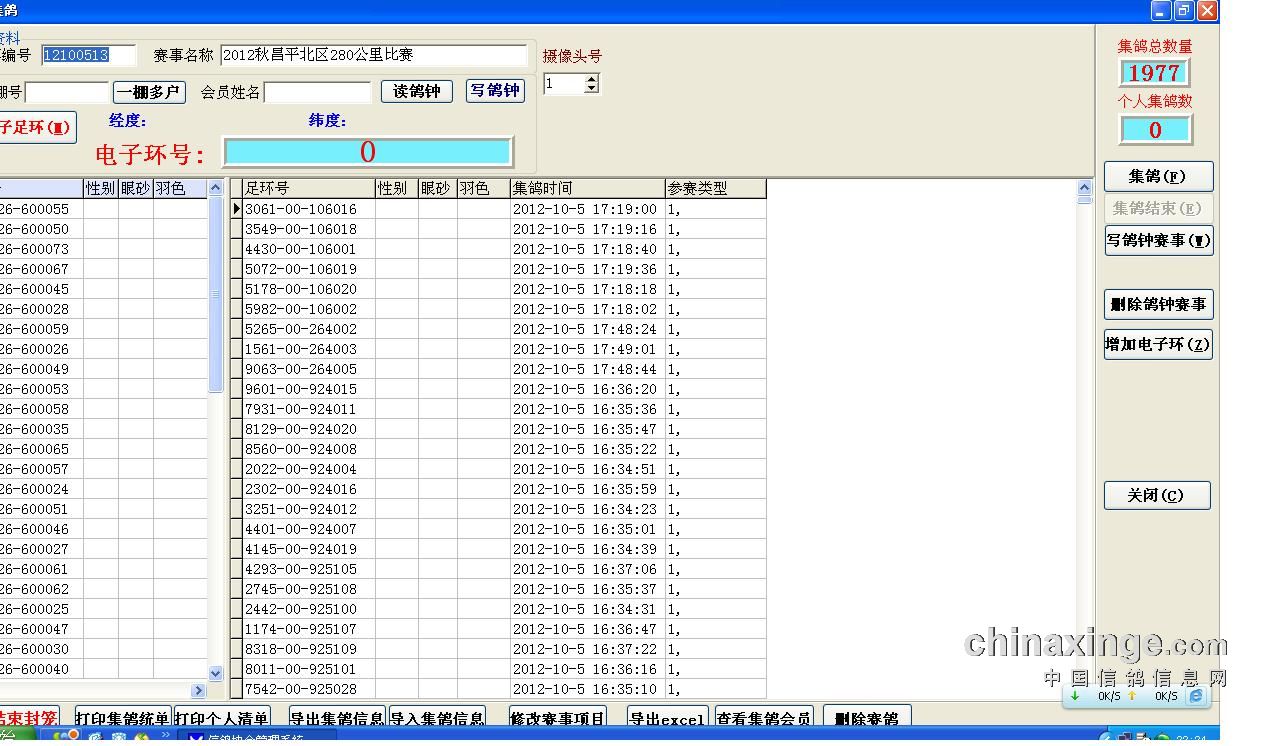
Task: Click the 一棚多户 button
Action: click(x=149, y=92)
